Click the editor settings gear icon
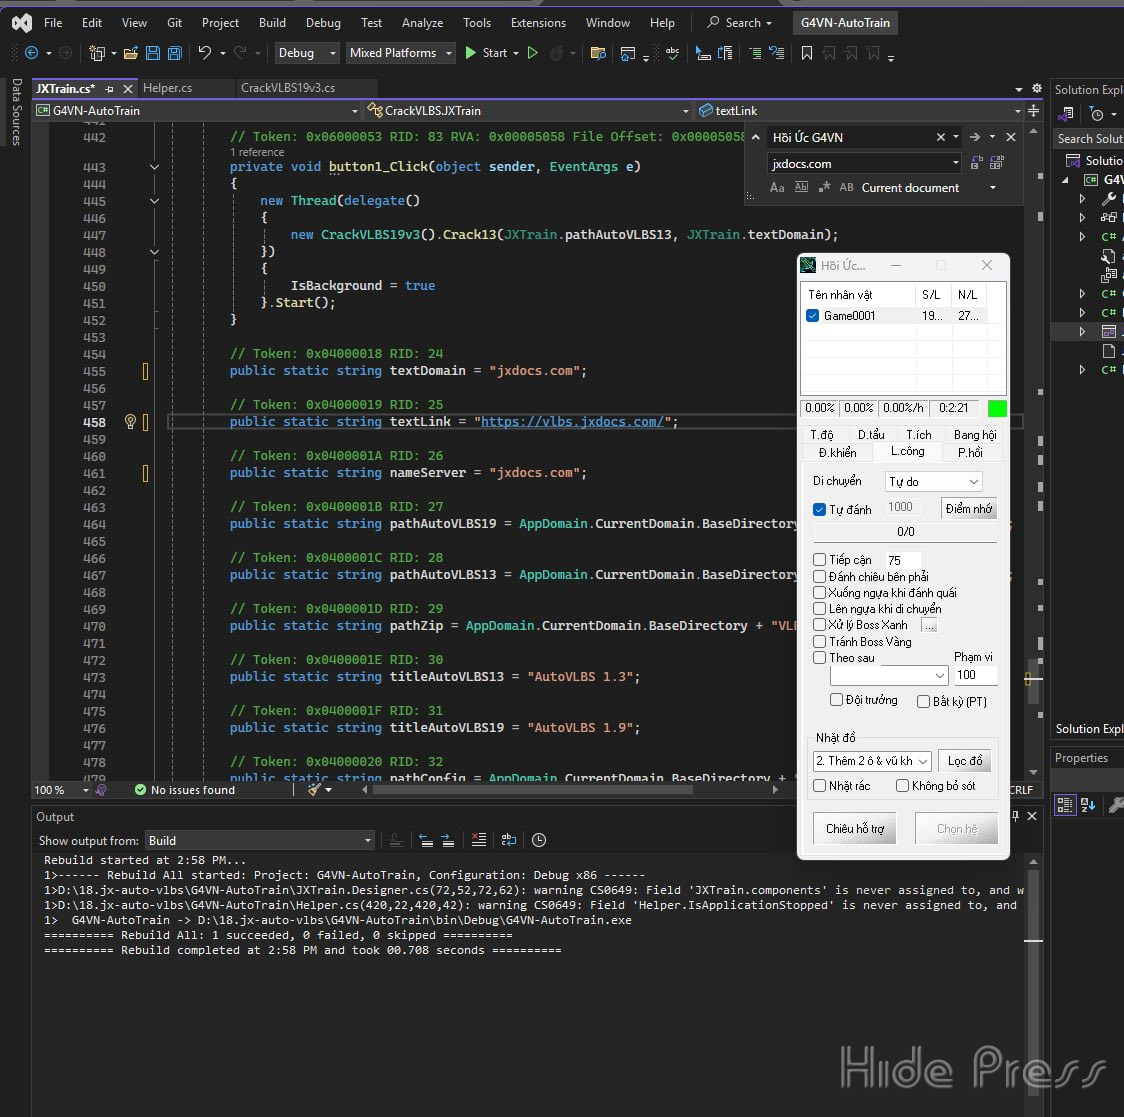The height and width of the screenshot is (1117, 1124). coord(1037,88)
